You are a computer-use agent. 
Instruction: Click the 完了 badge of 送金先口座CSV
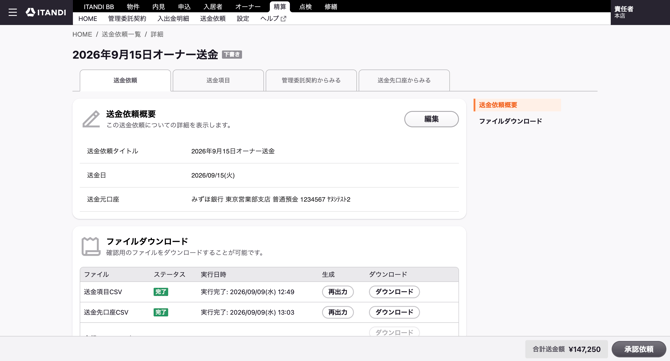click(x=161, y=312)
